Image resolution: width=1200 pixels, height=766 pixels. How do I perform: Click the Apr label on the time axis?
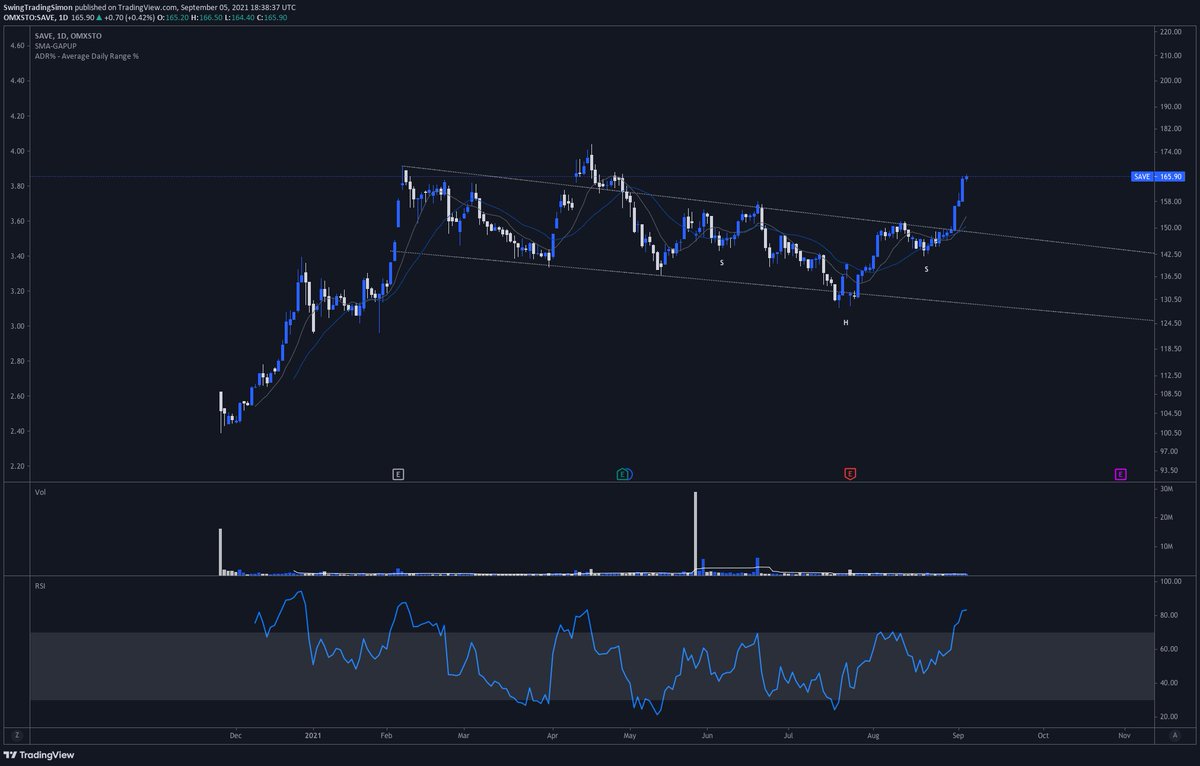552,735
